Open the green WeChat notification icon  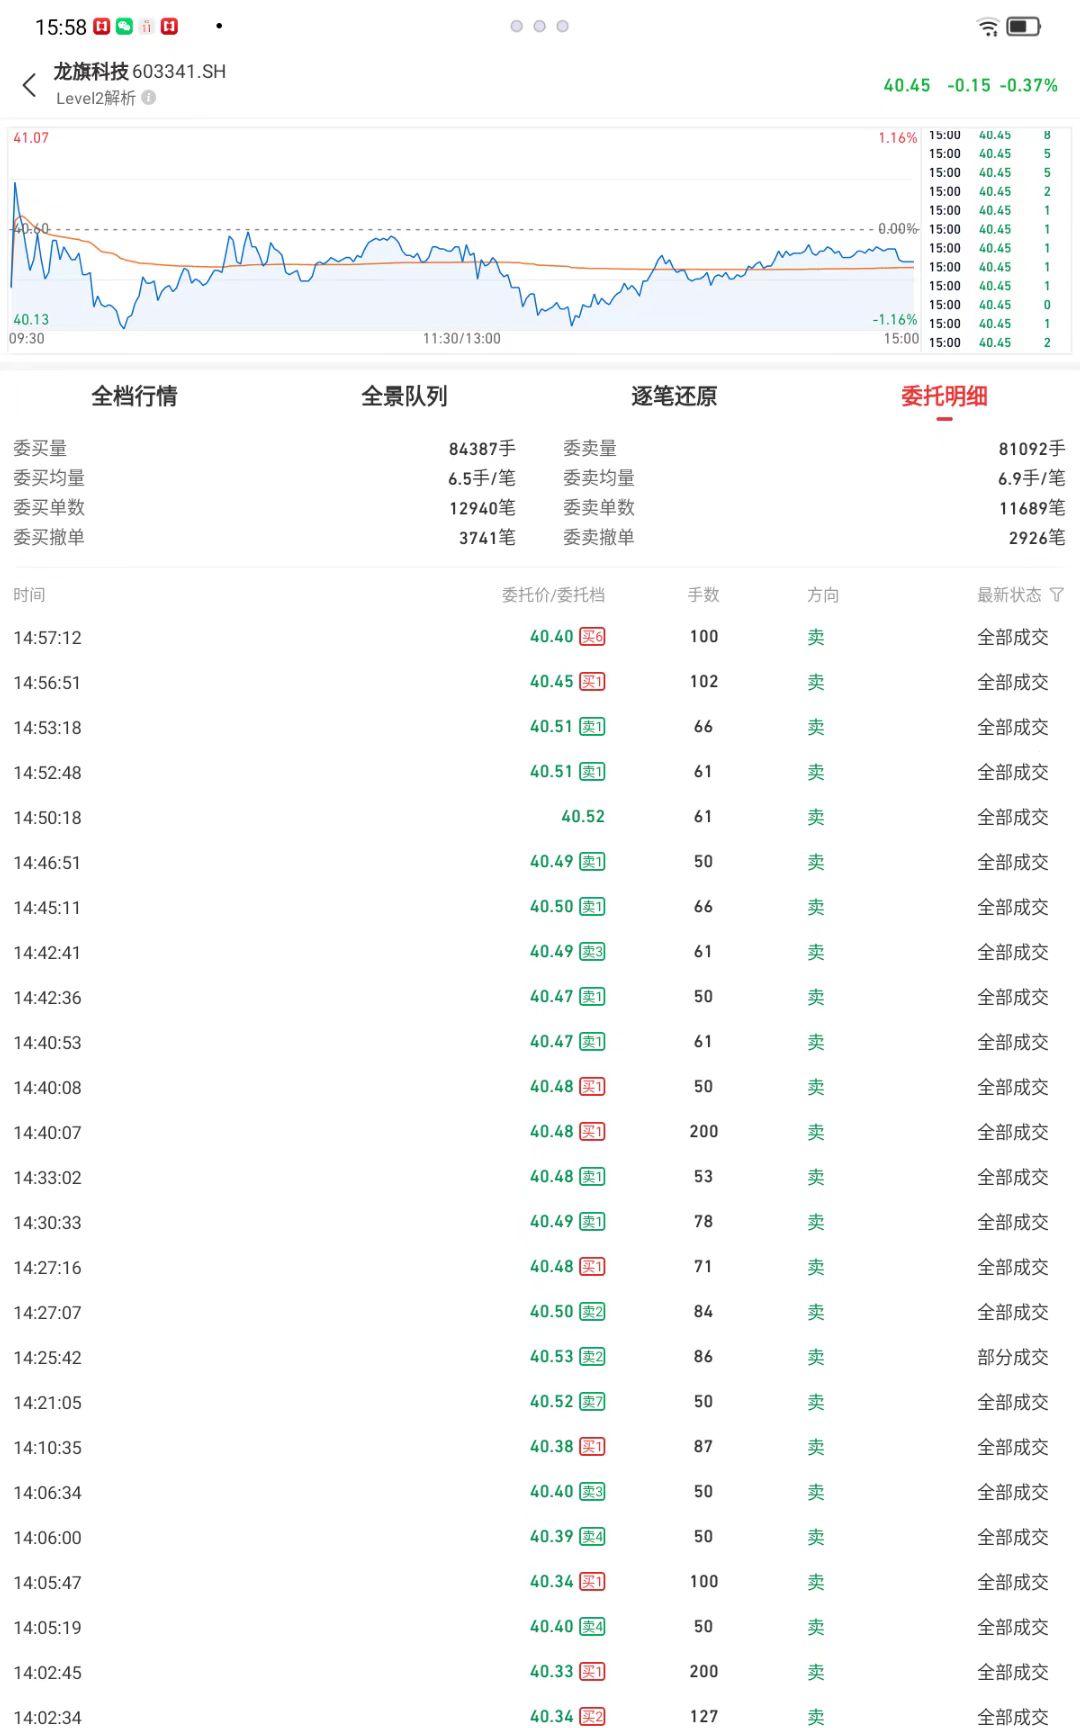click(125, 27)
